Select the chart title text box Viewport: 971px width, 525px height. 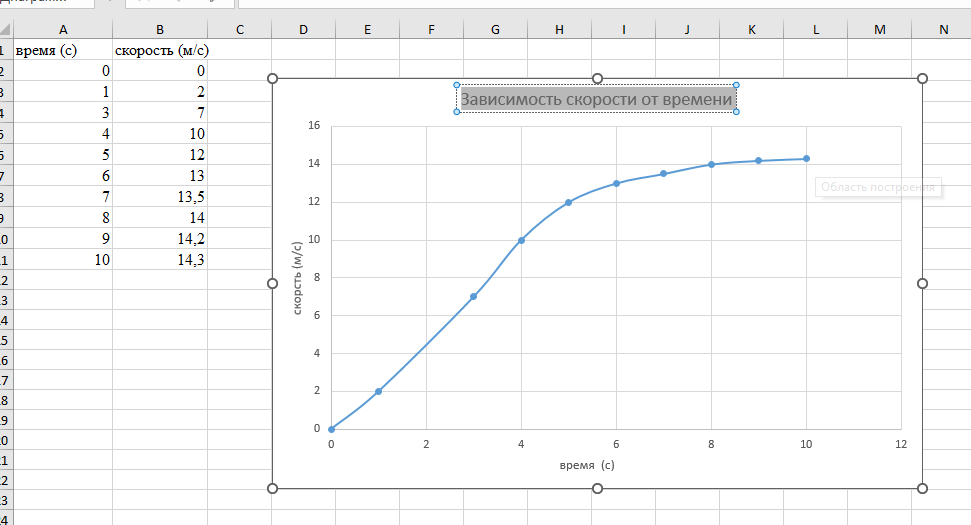coord(597,99)
